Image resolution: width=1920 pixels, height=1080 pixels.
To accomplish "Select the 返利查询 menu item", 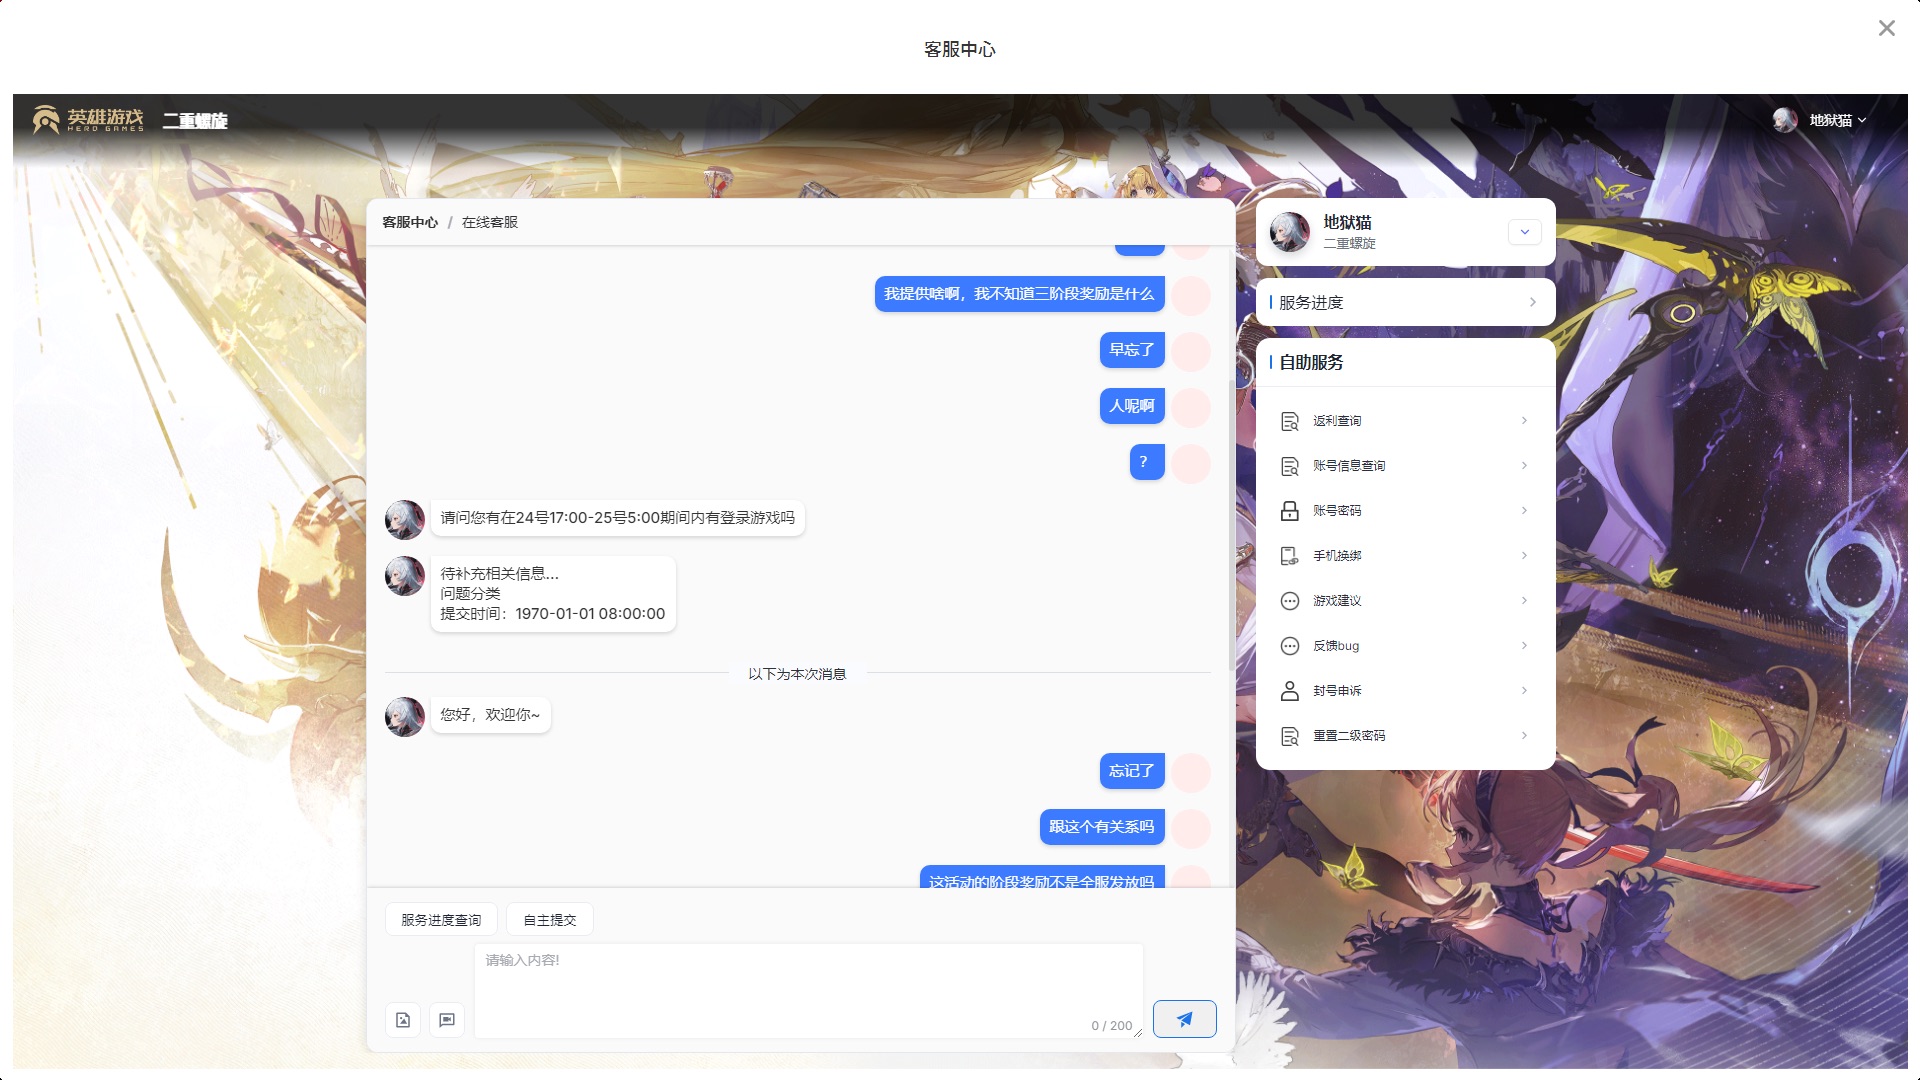I will point(1405,421).
